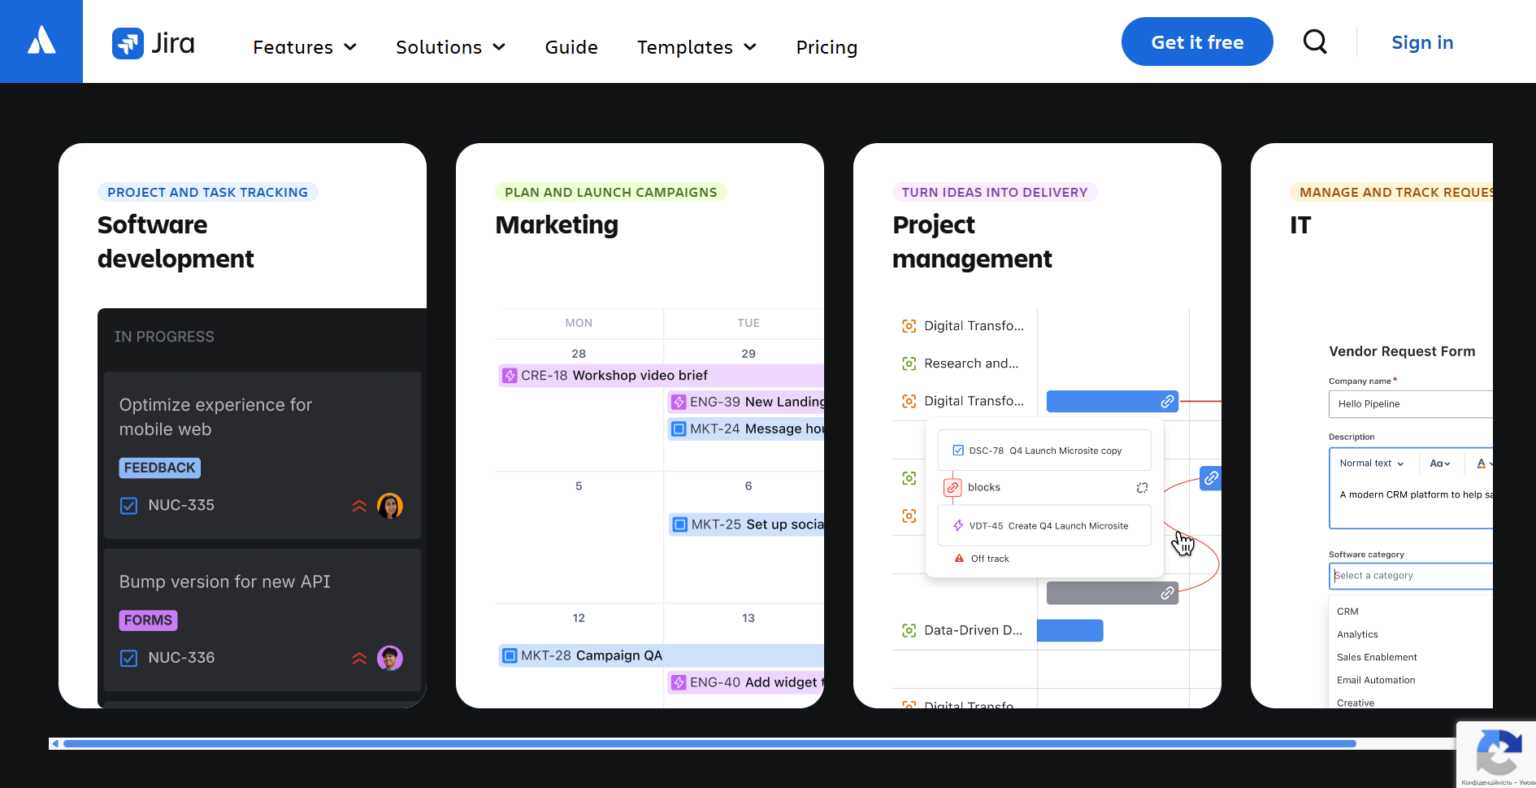The image size is (1536, 788).
Task: Open the Guide nav item
Action: [x=571, y=47]
